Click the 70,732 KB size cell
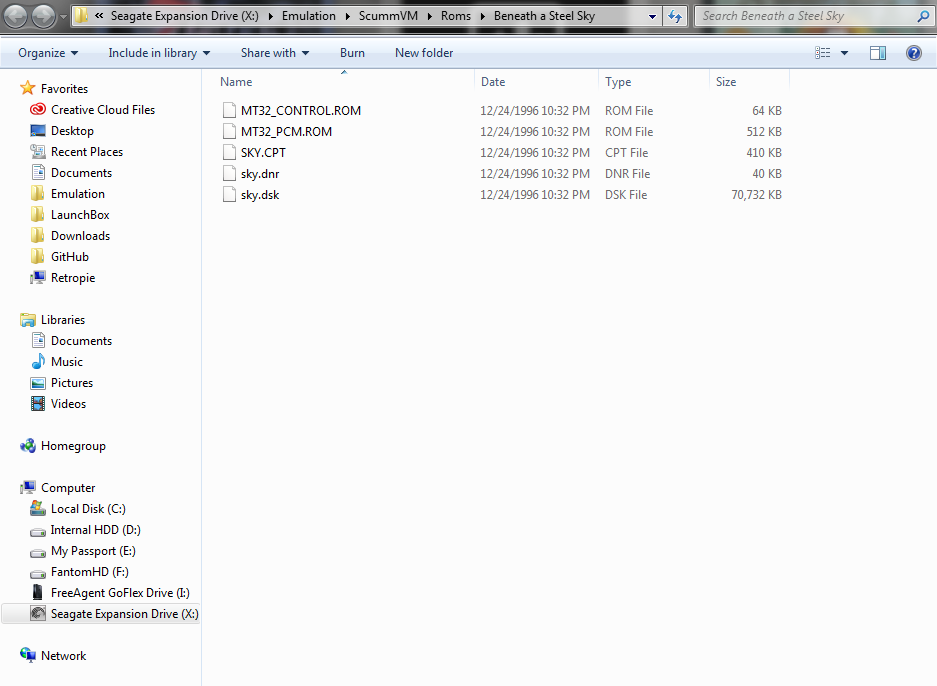937x686 pixels. click(x=756, y=195)
